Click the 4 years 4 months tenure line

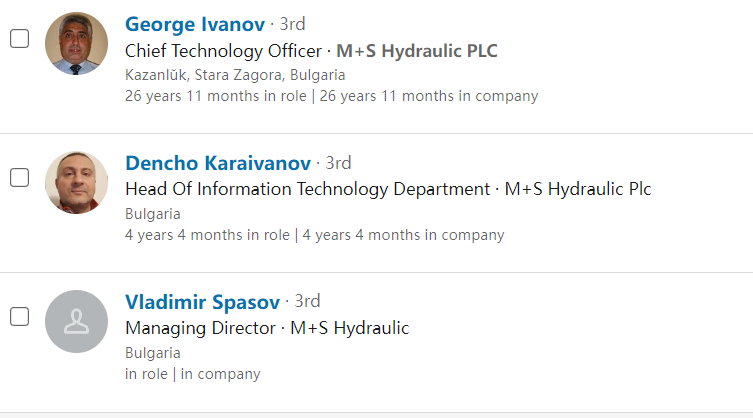click(314, 235)
